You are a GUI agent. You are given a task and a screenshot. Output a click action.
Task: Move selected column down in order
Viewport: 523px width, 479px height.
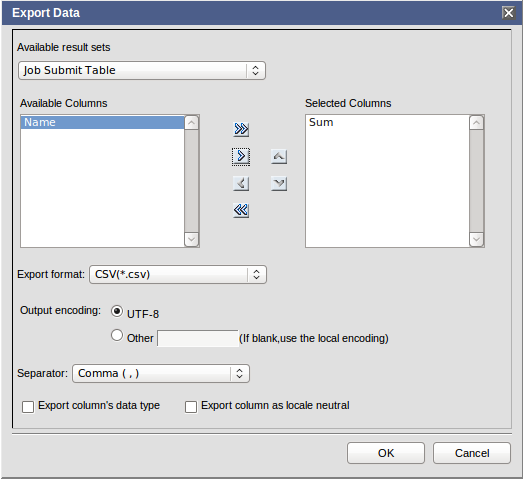[x=279, y=183]
